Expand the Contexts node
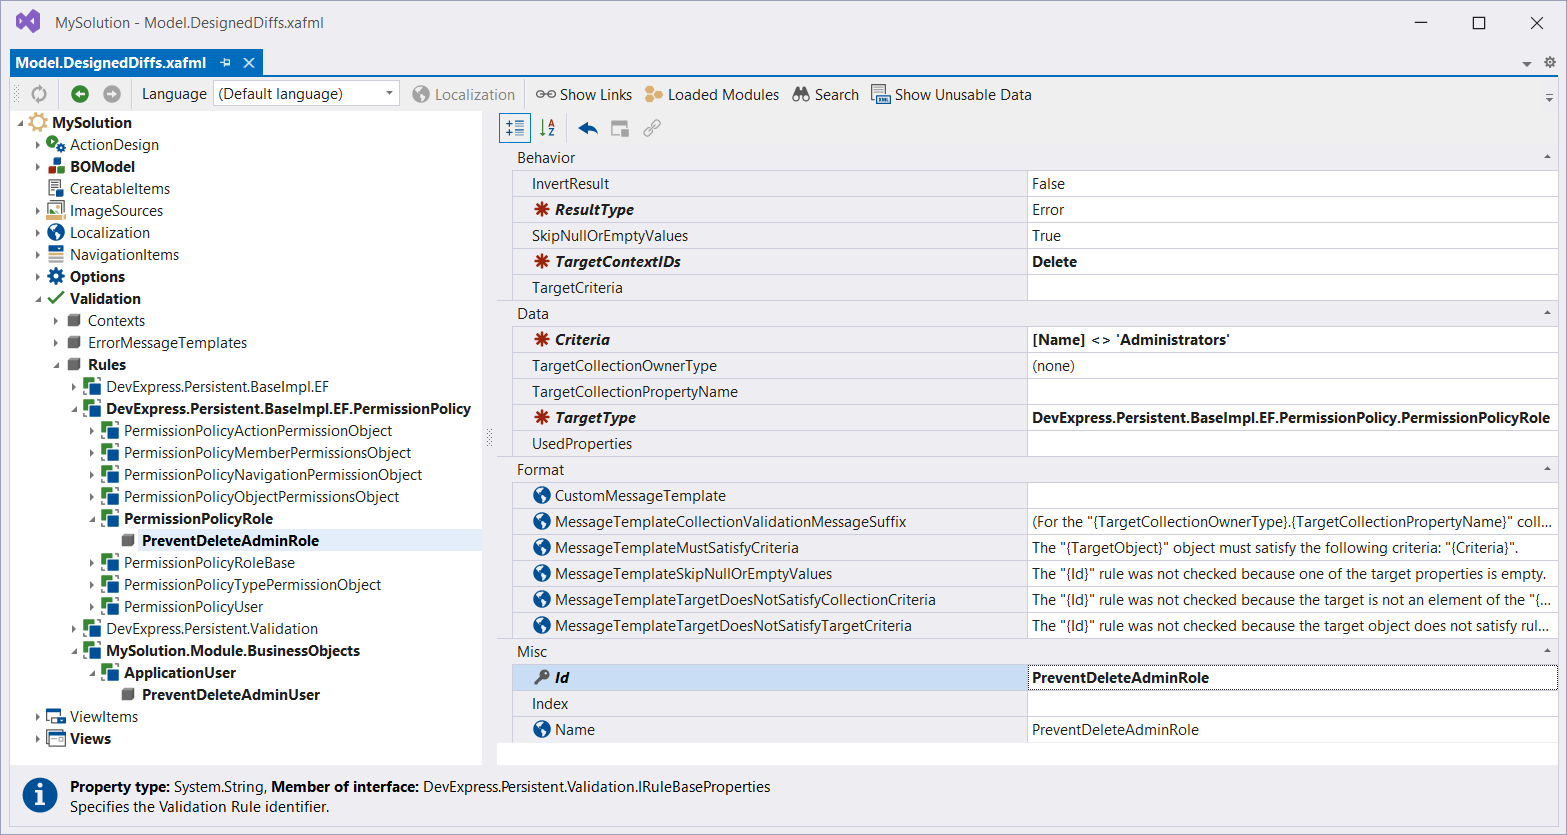 point(56,321)
